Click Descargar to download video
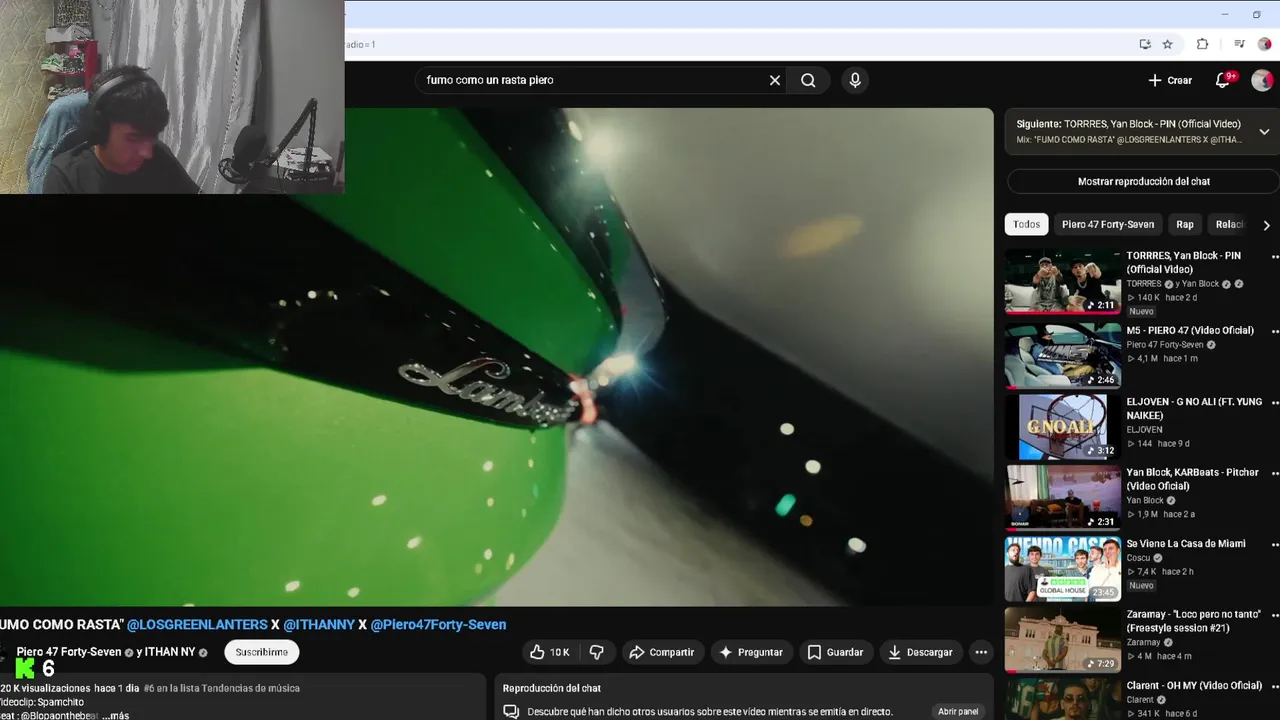Viewport: 1280px width, 720px height. click(x=920, y=652)
